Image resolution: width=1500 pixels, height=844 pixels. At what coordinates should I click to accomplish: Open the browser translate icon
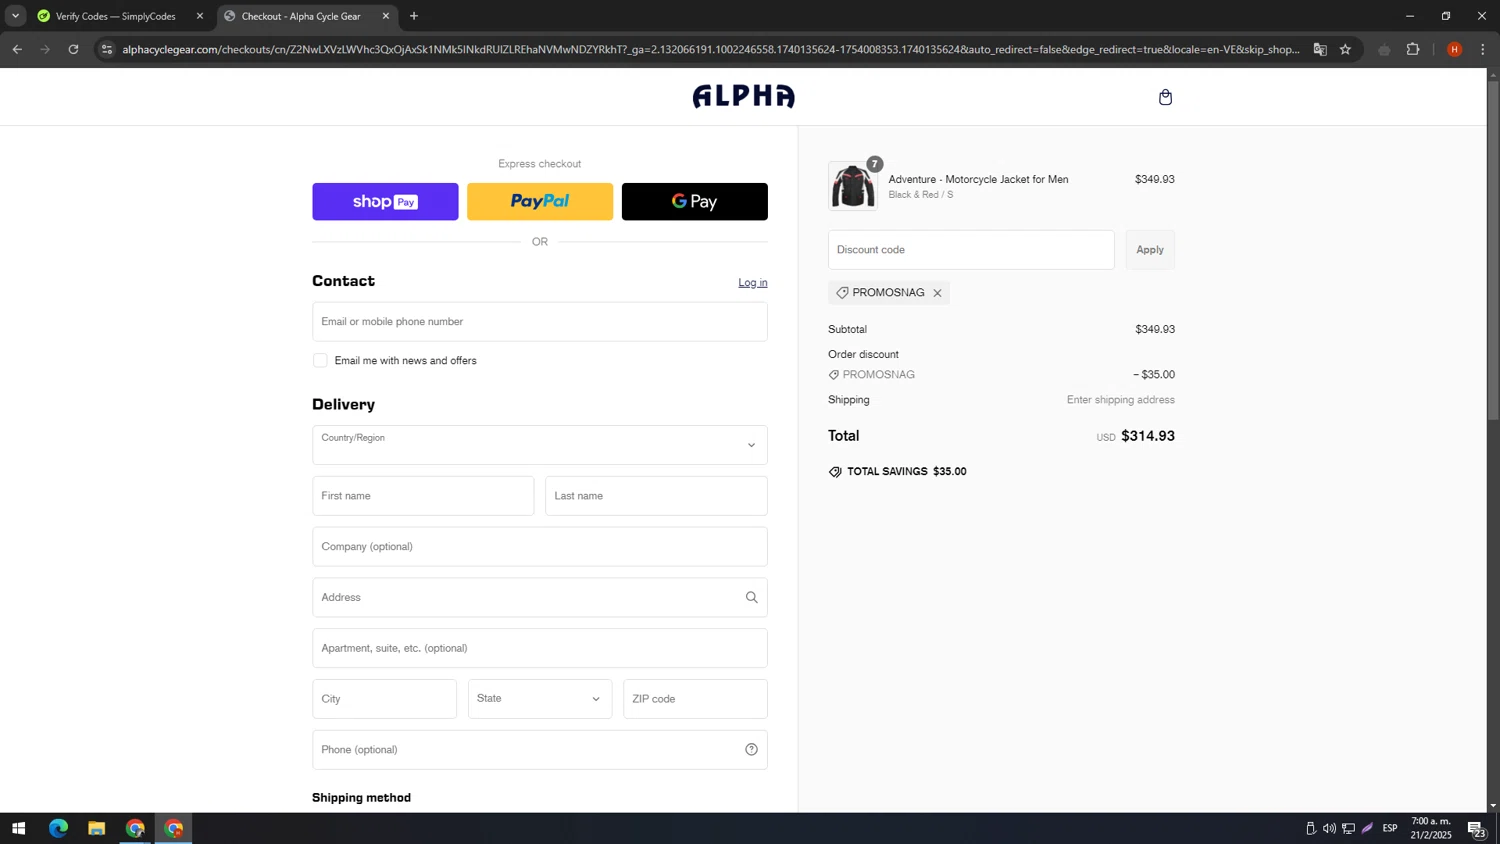pos(1320,49)
